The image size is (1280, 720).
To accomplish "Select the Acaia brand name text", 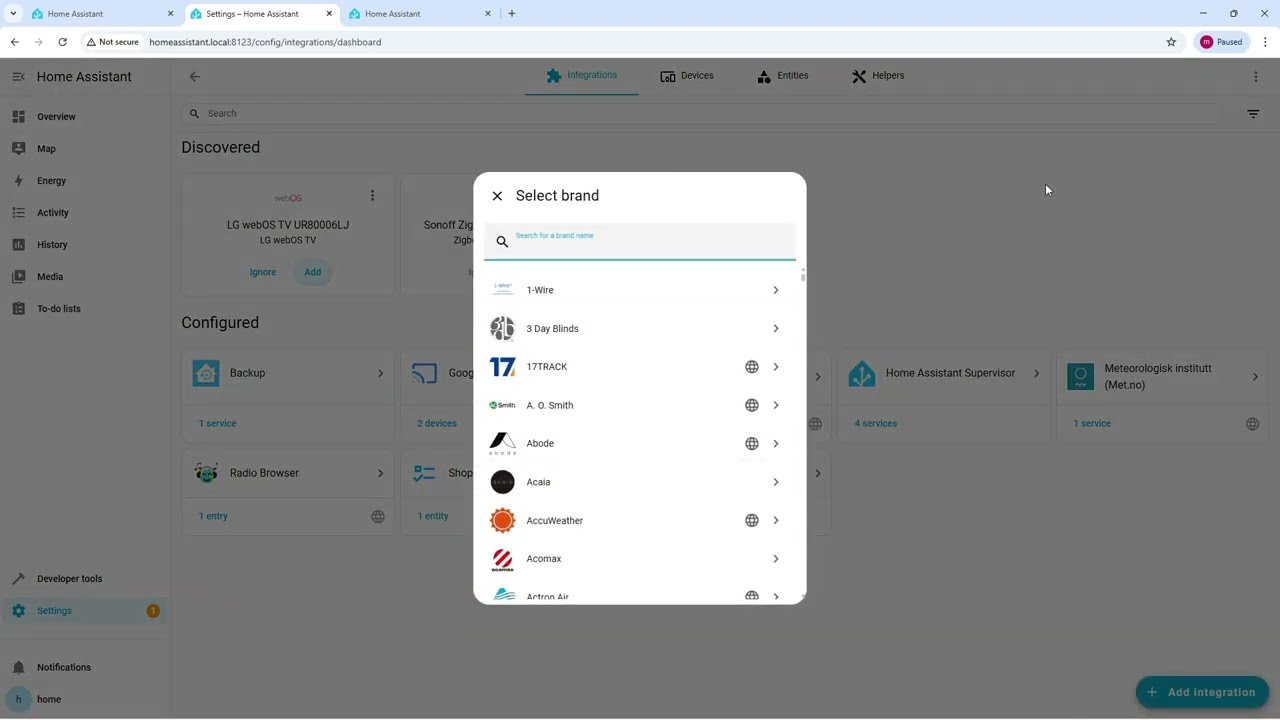I will [538, 482].
